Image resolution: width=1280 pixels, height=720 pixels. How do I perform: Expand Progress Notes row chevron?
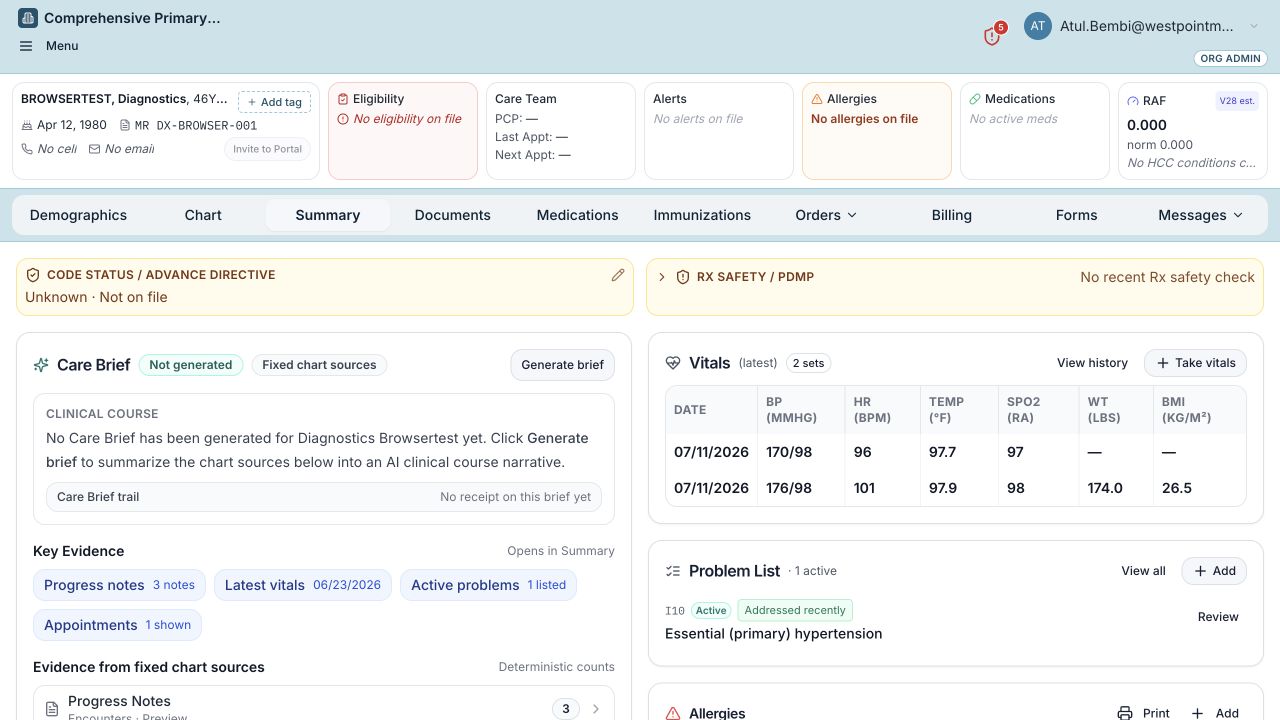[596, 709]
